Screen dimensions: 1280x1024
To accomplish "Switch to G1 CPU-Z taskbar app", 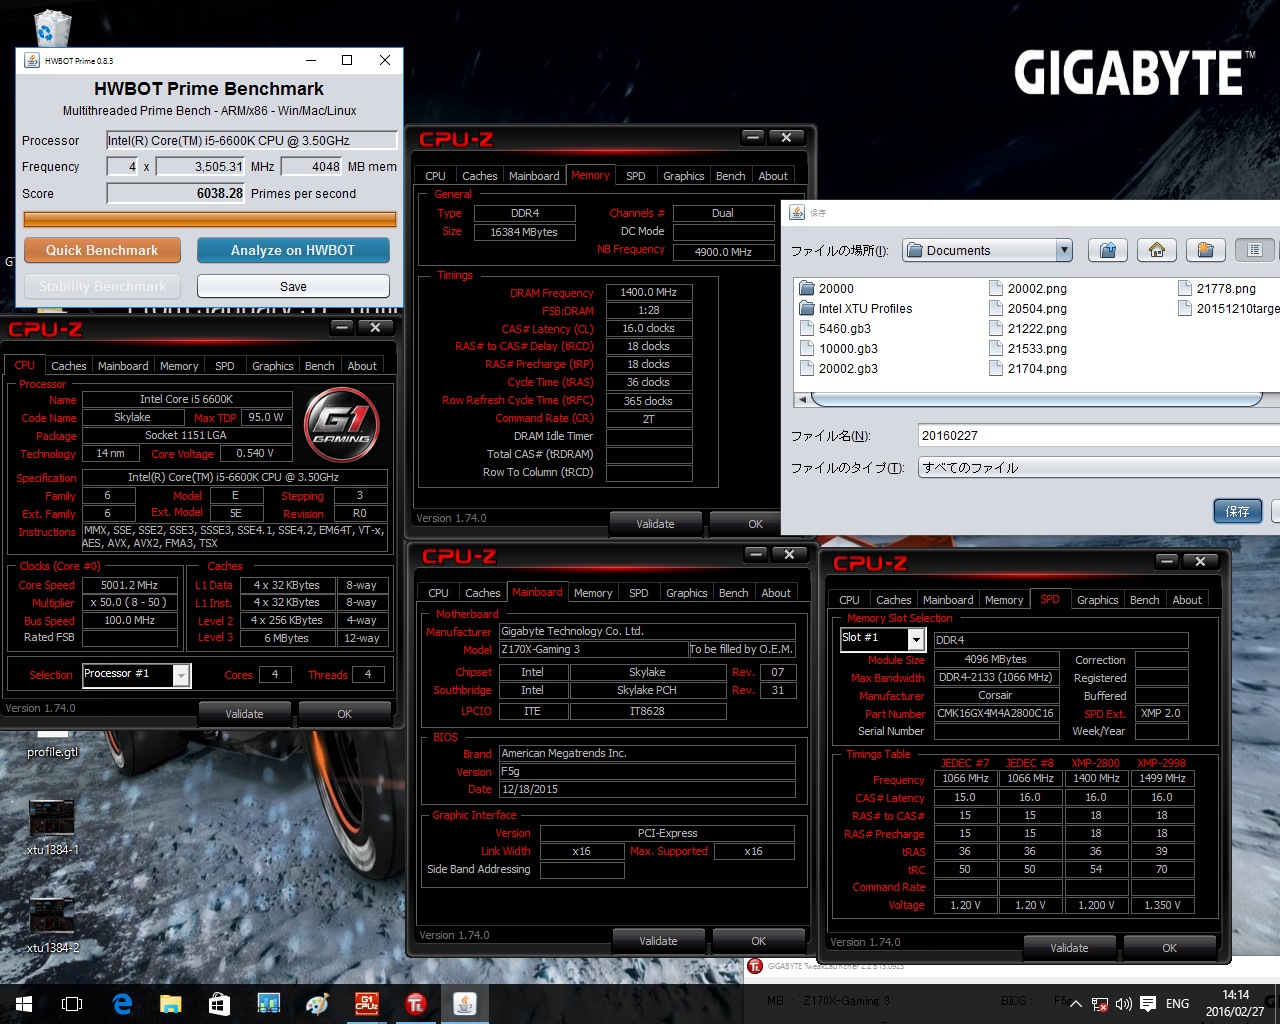I will tap(367, 1004).
